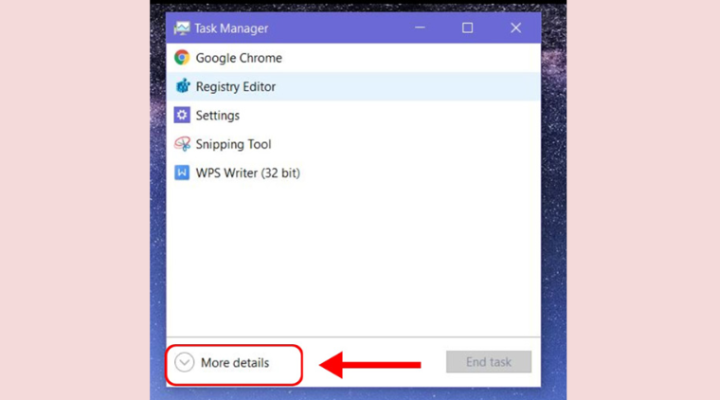Select the Snipping Tool entry text

pyautogui.click(x=233, y=144)
